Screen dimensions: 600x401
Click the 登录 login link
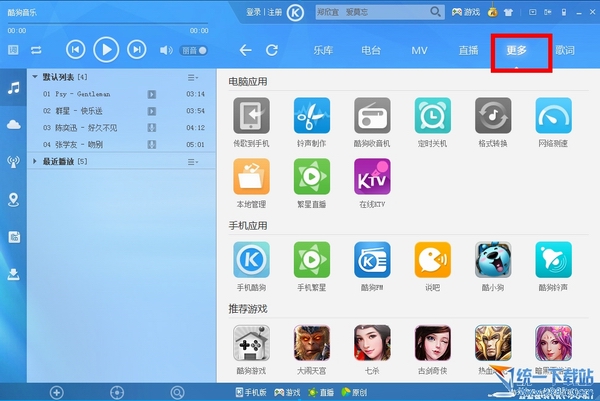coord(253,13)
